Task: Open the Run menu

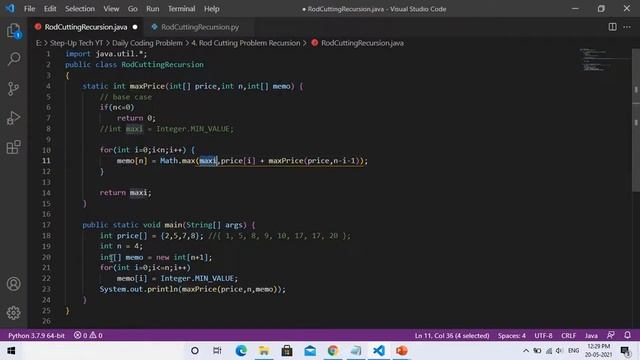Action: tap(153, 9)
